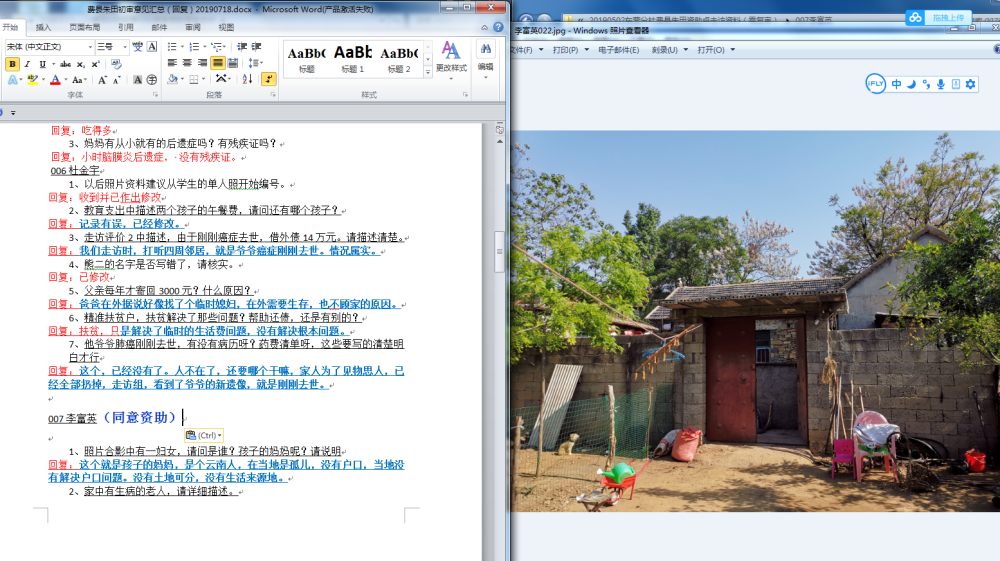
Task: Toggle Underline formatting in Word
Action: (42, 64)
